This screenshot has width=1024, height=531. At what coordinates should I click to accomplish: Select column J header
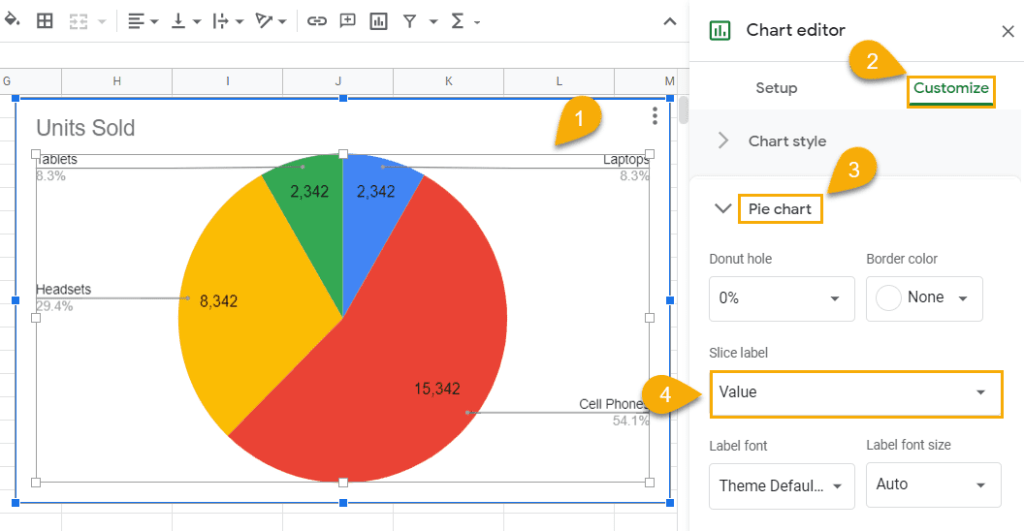coord(338,82)
